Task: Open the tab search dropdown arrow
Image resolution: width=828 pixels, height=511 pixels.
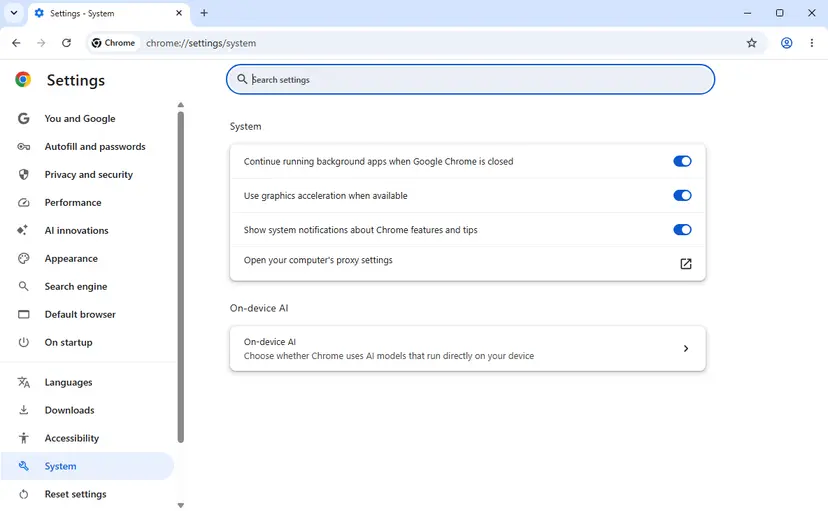Action: pos(14,13)
